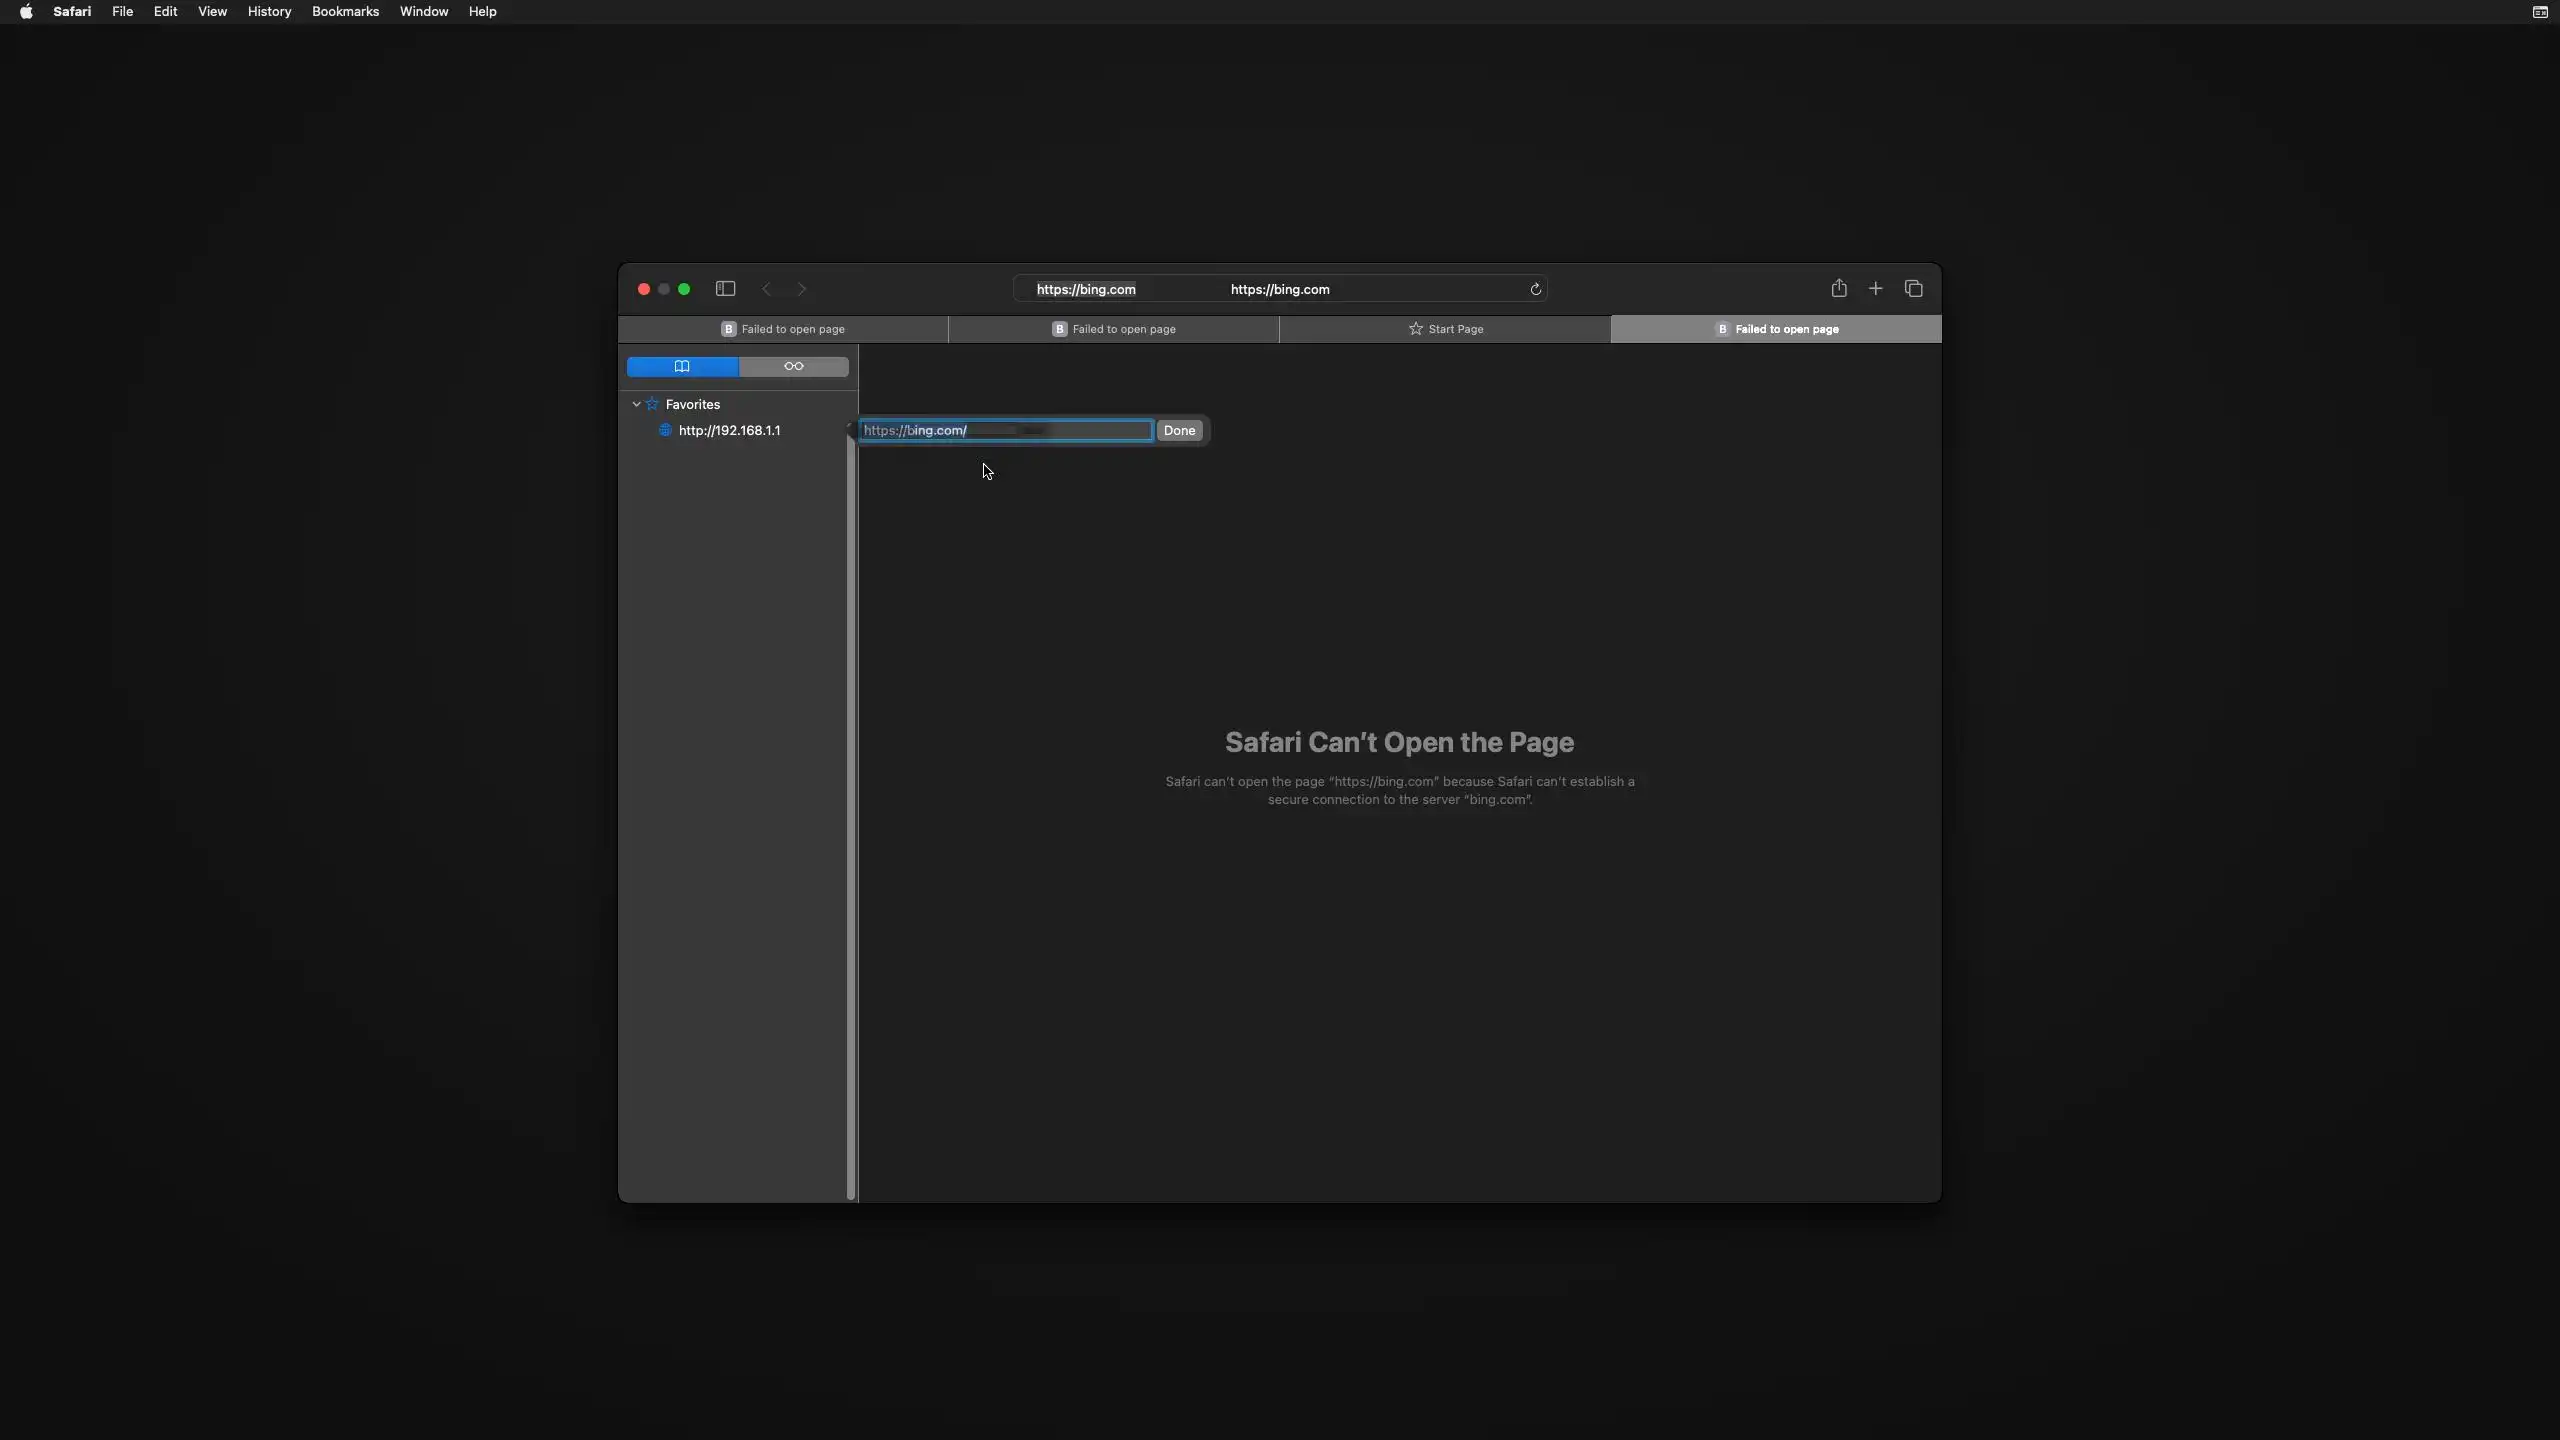This screenshot has height=1440, width=2560.
Task: Go back with the back arrow
Action: [767, 289]
